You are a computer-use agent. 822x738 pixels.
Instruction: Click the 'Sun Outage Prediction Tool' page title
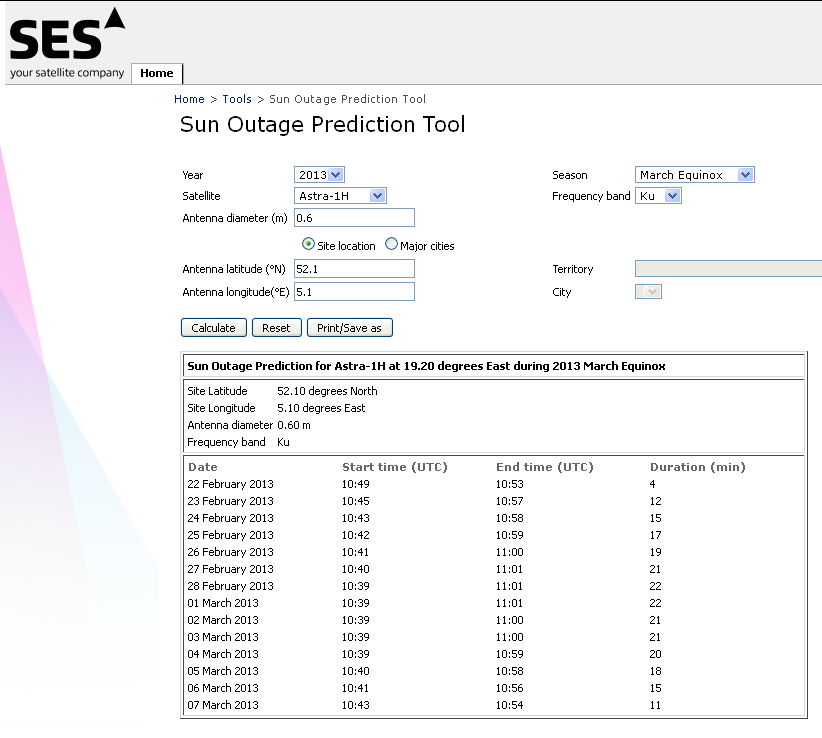322,125
